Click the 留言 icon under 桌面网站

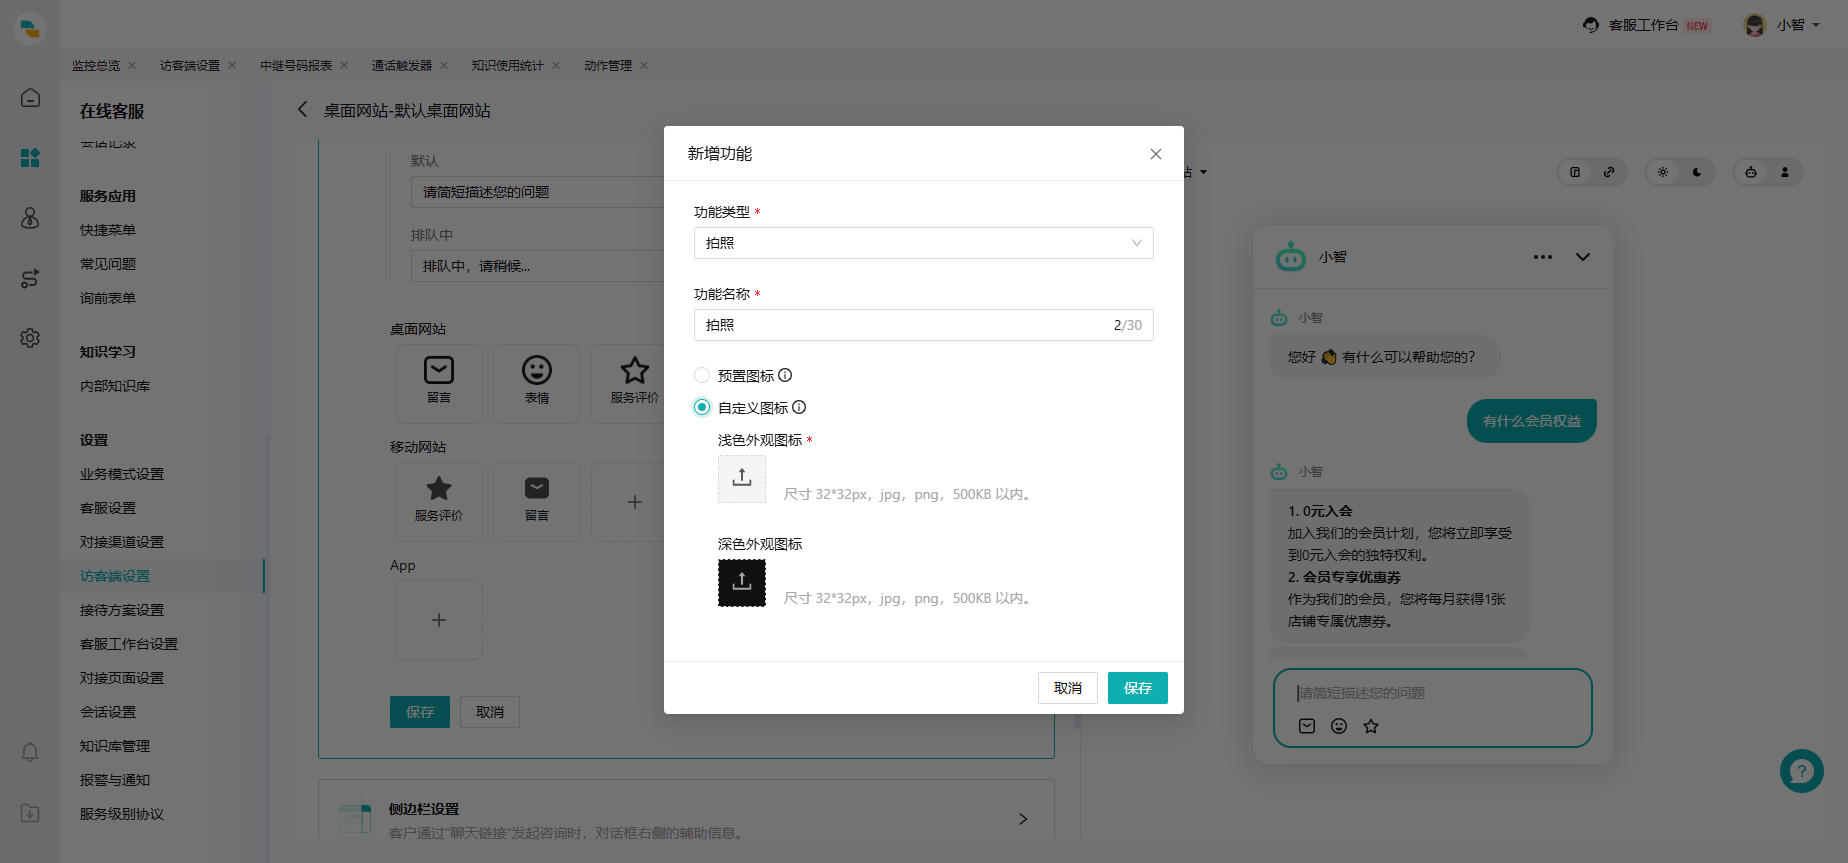tap(439, 383)
